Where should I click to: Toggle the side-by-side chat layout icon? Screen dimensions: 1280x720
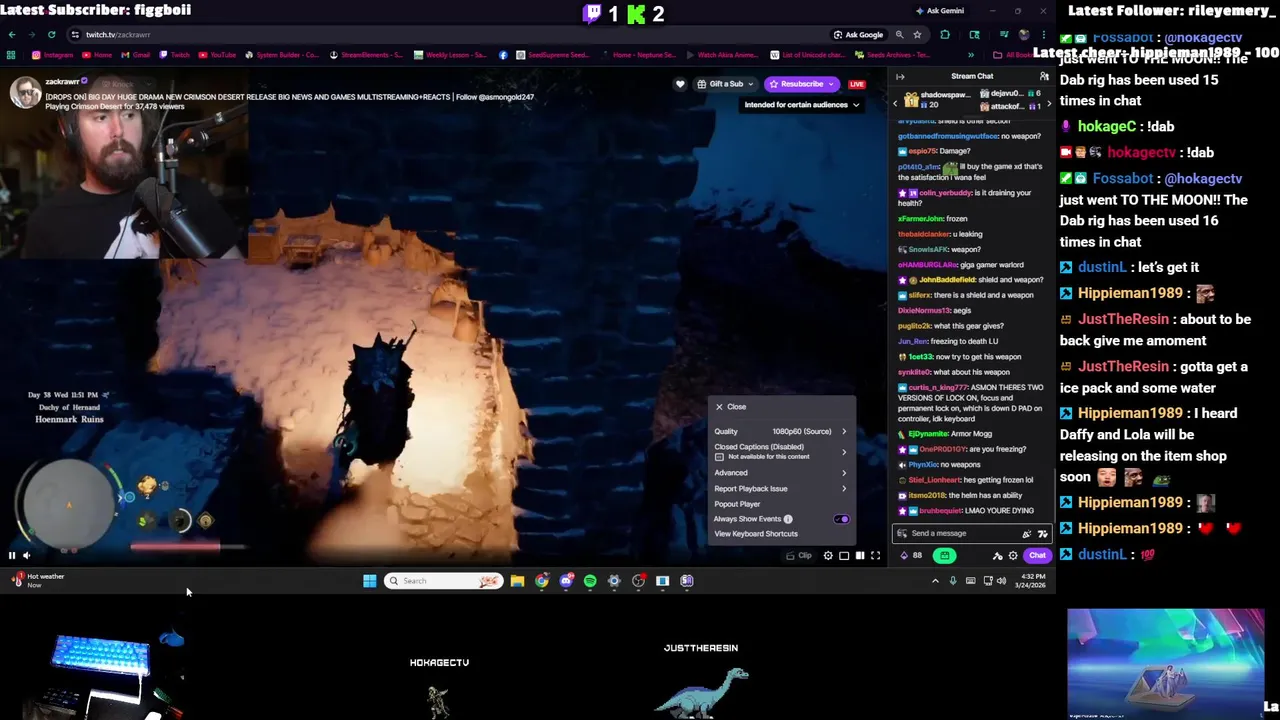[860, 555]
